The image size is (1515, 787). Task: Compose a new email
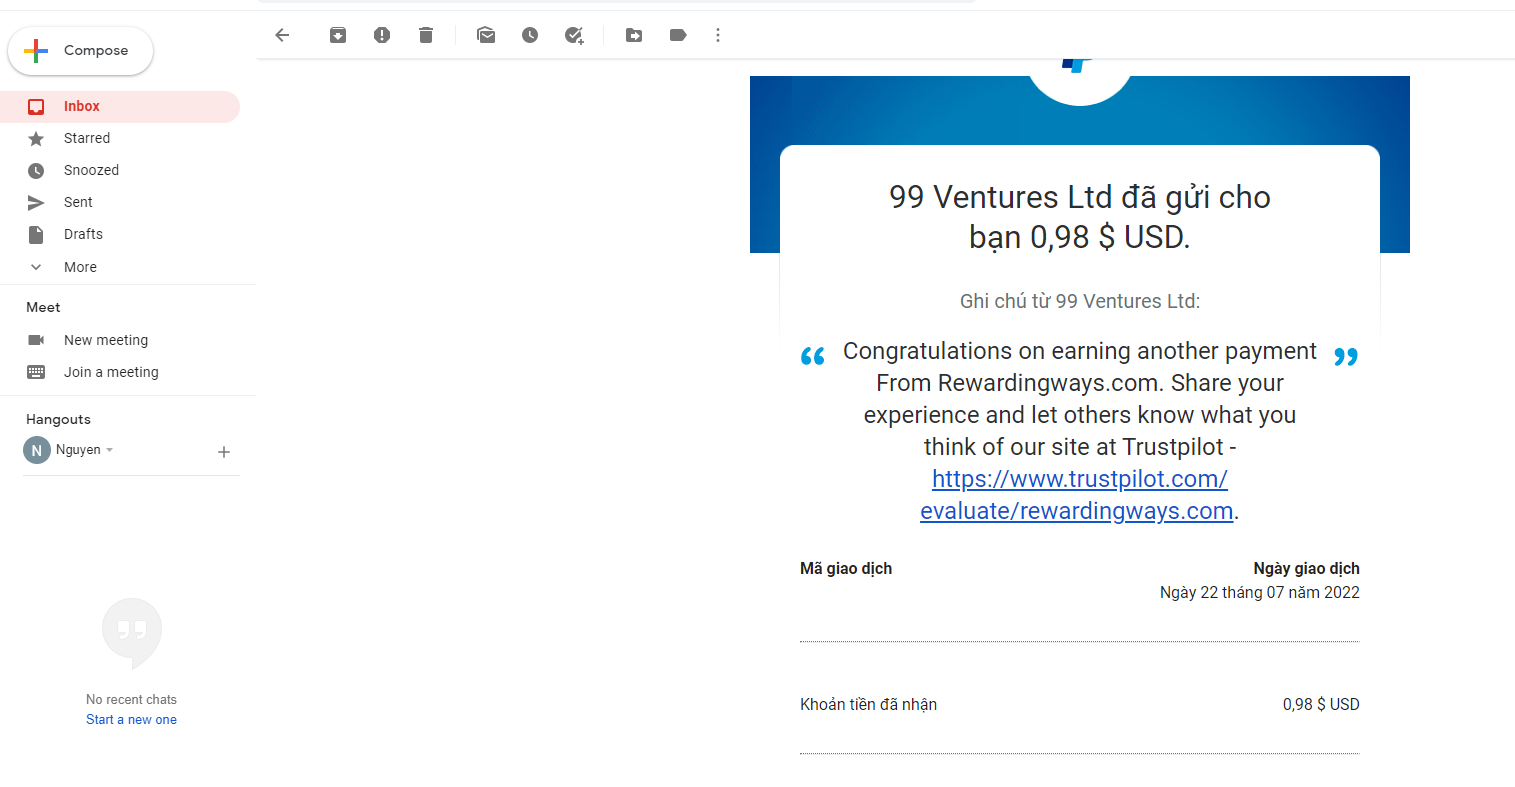80,51
